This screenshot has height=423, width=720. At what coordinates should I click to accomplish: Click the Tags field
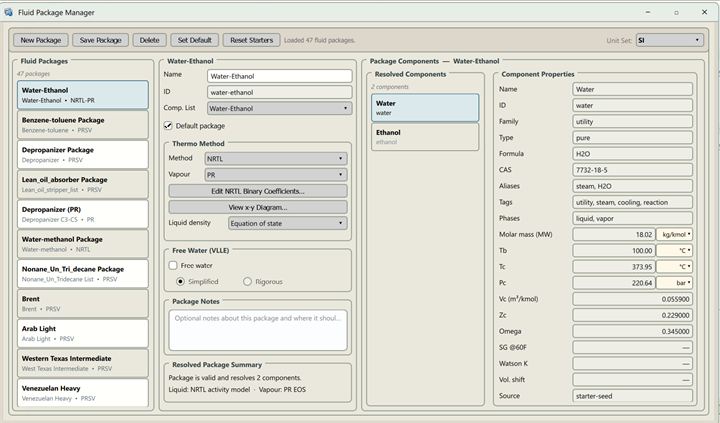632,202
